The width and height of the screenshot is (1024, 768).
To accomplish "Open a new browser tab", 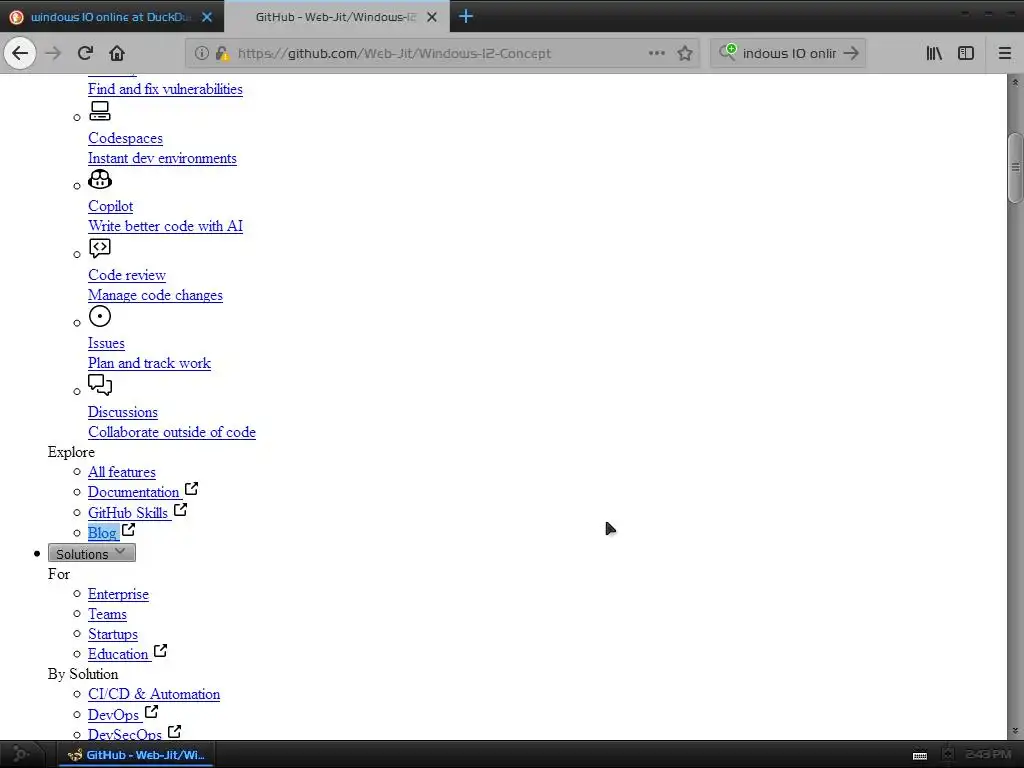I will [x=466, y=16].
